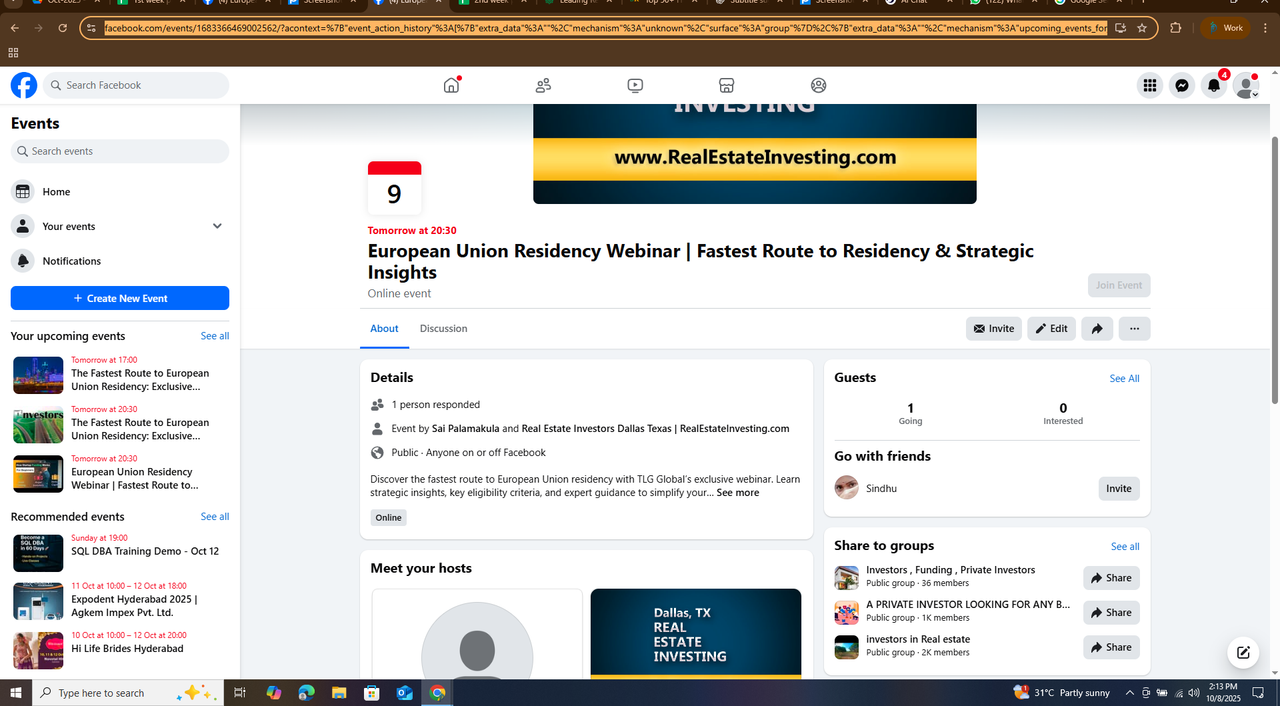Image resolution: width=1280 pixels, height=706 pixels.
Task: Click Create New Event button
Action: (x=120, y=298)
